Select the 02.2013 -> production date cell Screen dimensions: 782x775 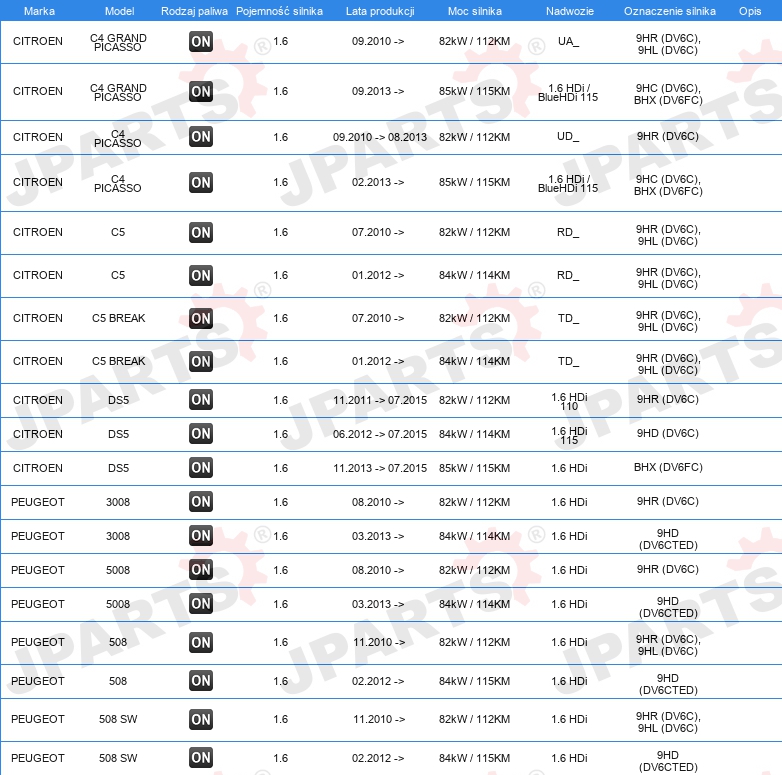(x=378, y=182)
